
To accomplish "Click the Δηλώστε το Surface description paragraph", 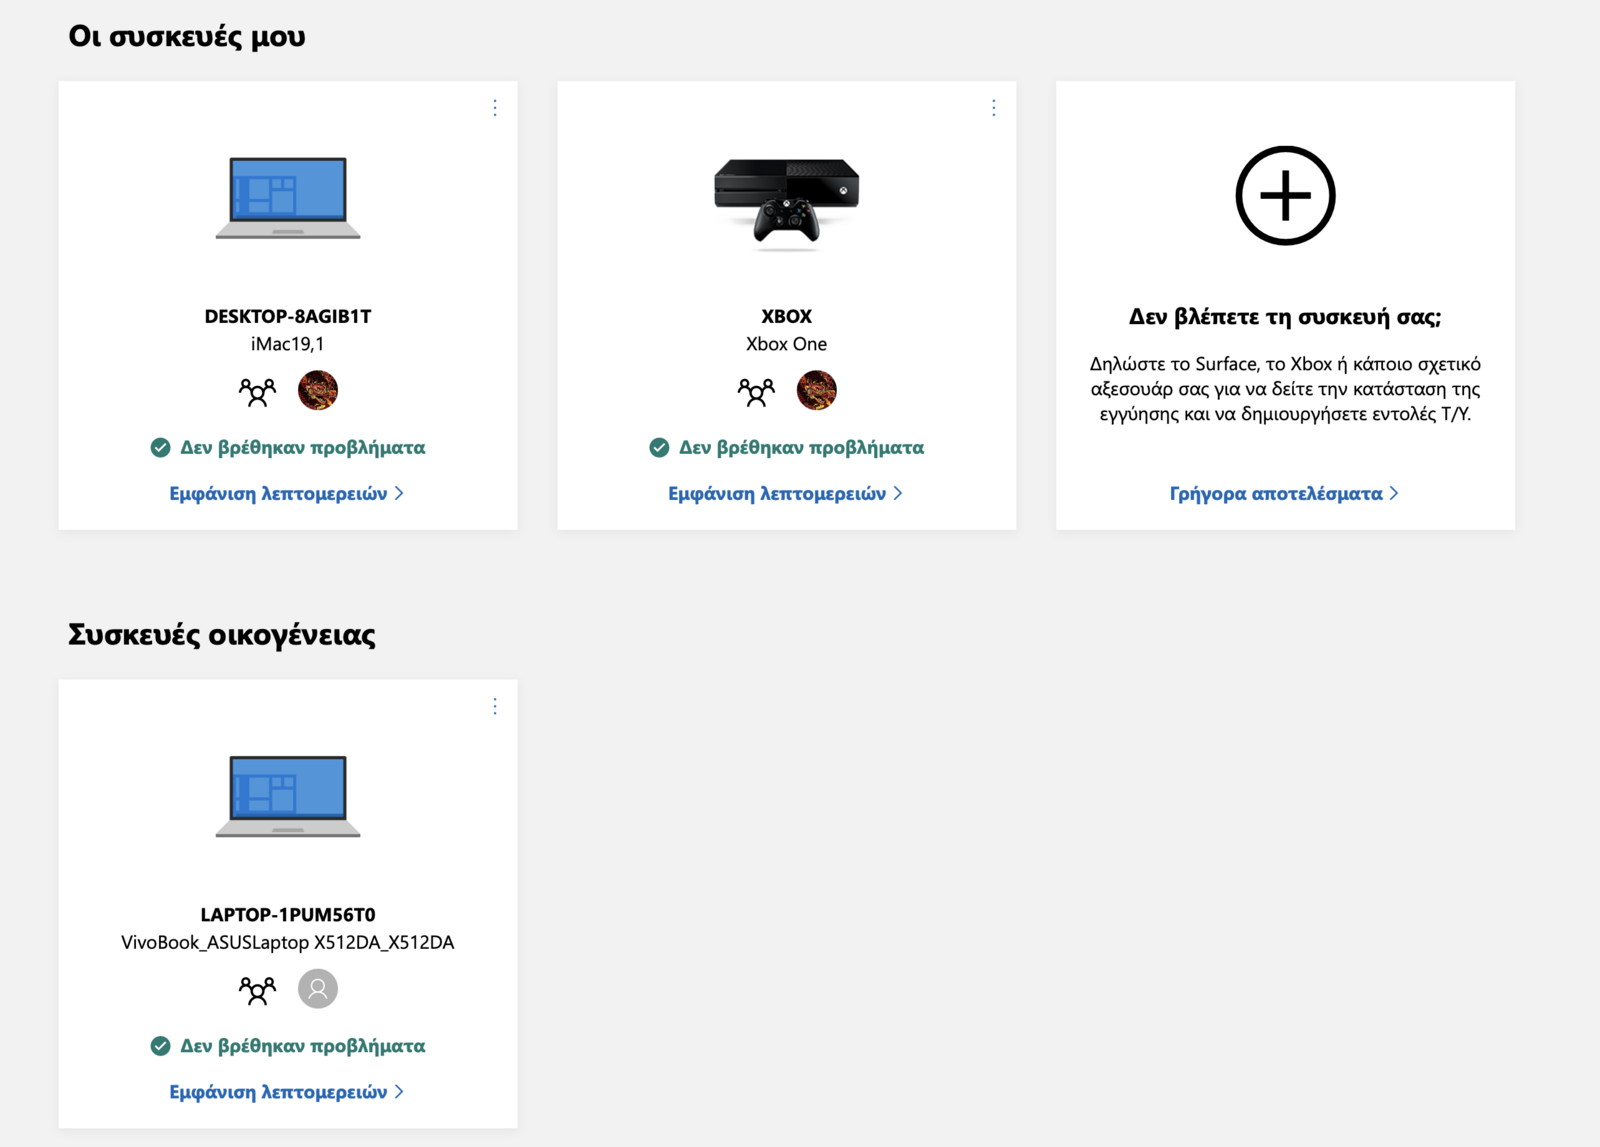I will (x=1285, y=389).
